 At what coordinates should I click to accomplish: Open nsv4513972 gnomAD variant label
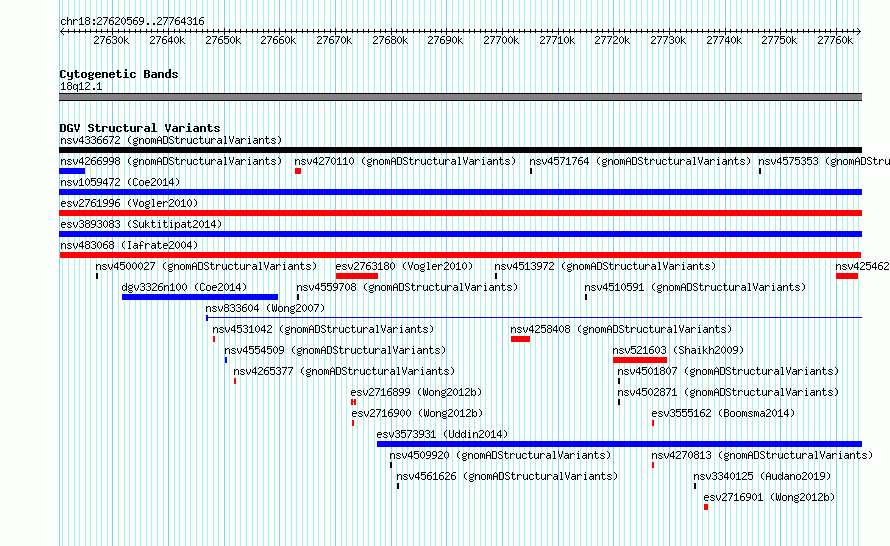tap(605, 266)
